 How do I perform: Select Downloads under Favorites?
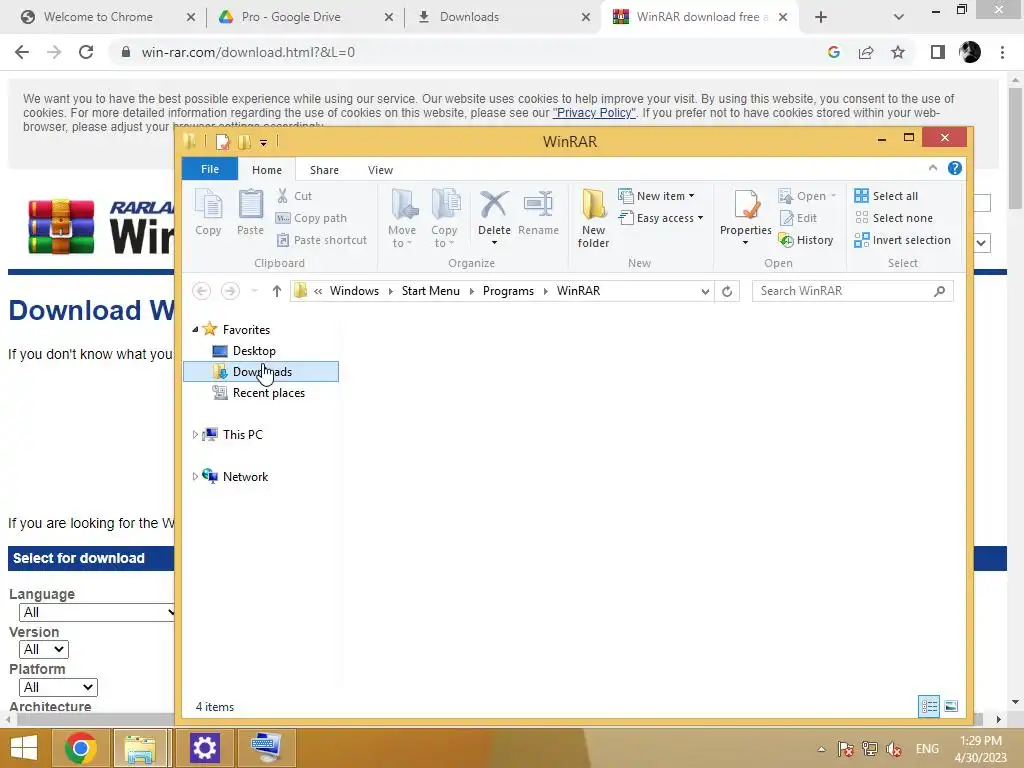[x=261, y=372]
